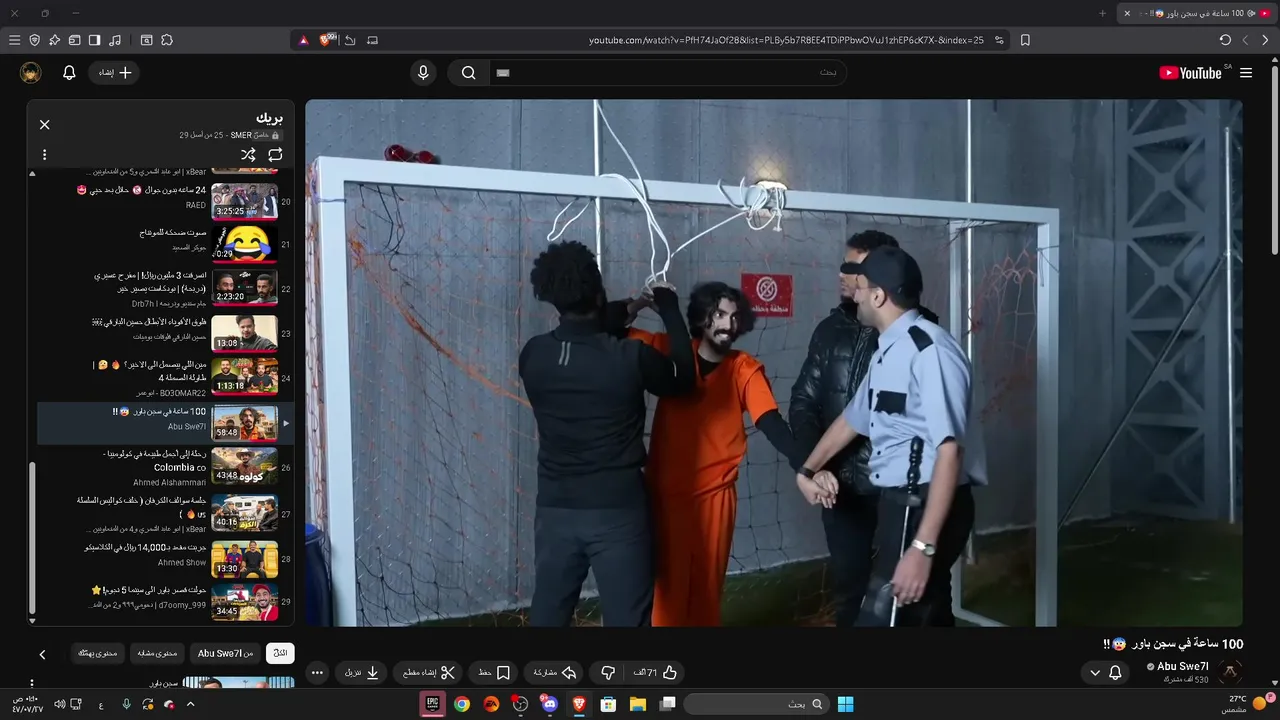1280x720 pixels.
Task: Toggle playlist shuffle
Action: [x=248, y=155]
